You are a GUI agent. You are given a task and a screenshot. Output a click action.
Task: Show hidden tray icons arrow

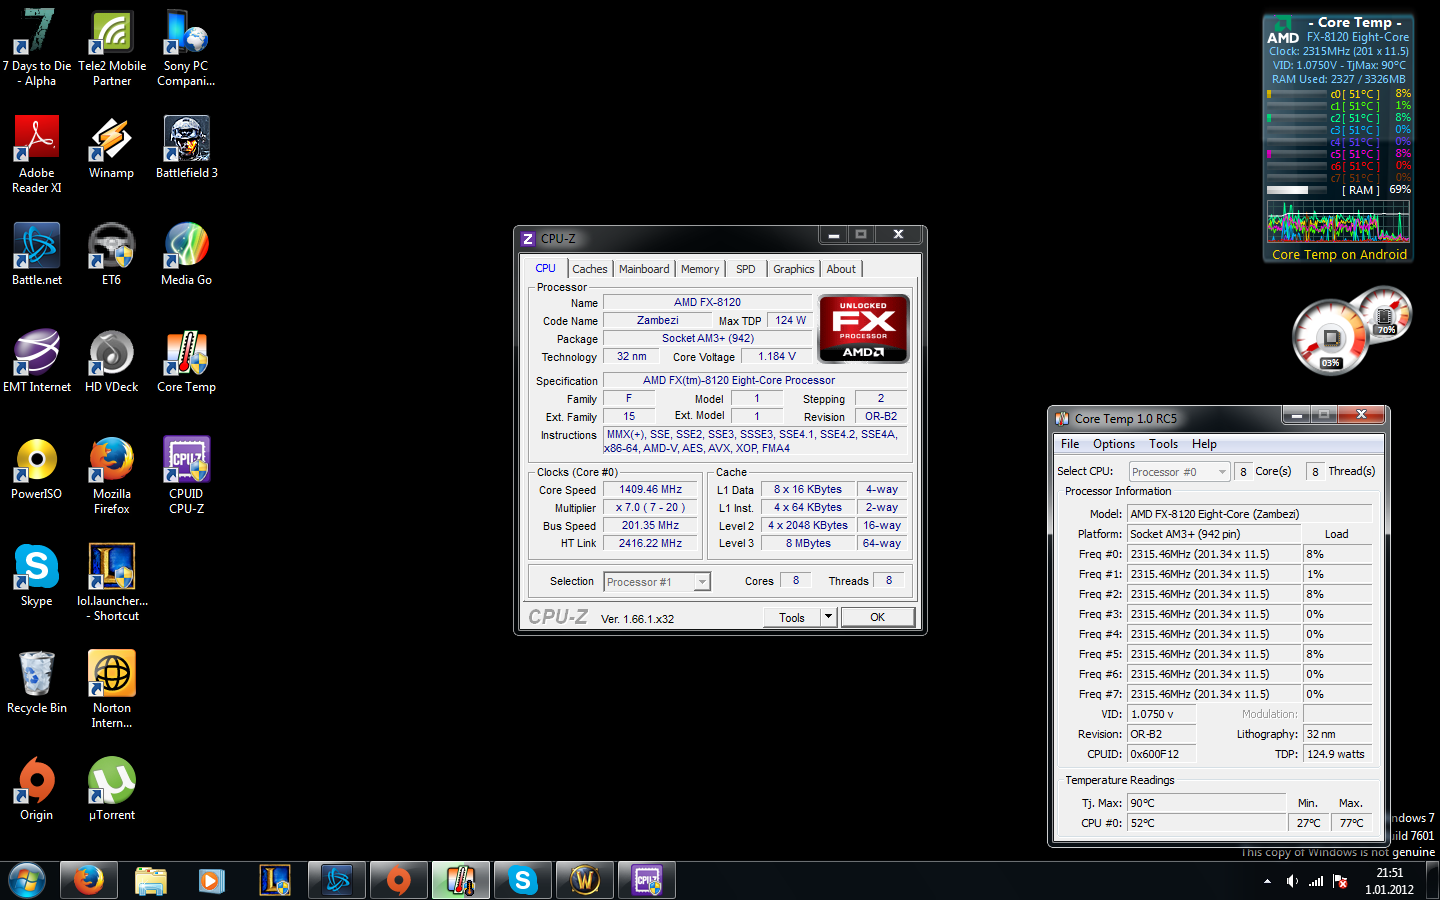(1267, 881)
